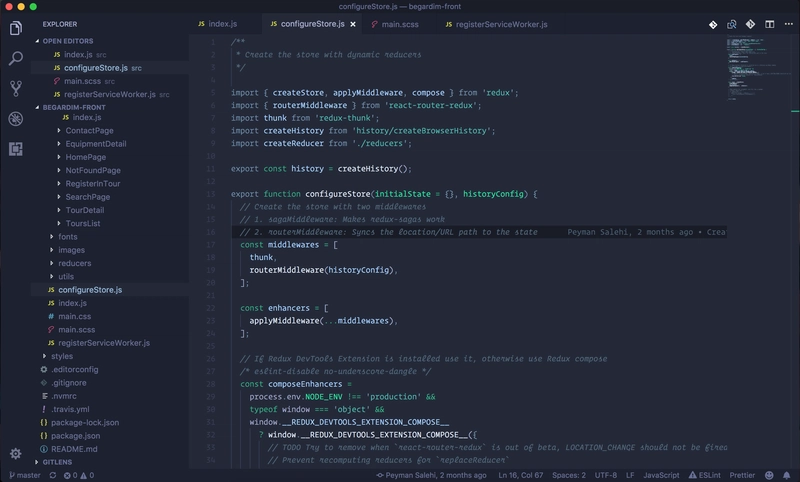The image size is (800, 482).
Task: Open the Search view in activity bar
Action: [x=15, y=59]
